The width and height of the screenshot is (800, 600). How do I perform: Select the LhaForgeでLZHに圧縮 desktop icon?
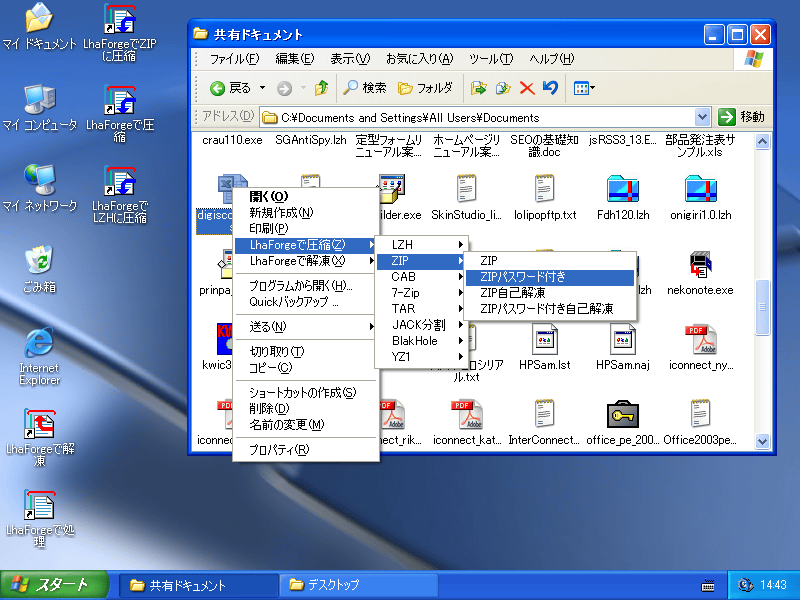click(120, 194)
